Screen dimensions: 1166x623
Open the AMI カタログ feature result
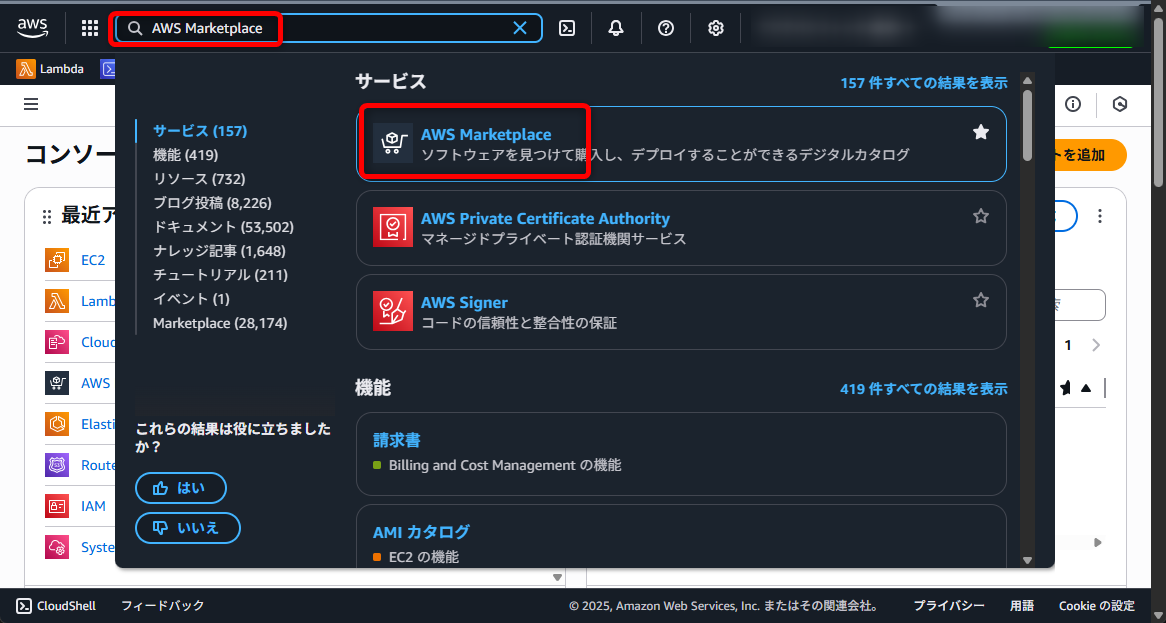coord(421,532)
